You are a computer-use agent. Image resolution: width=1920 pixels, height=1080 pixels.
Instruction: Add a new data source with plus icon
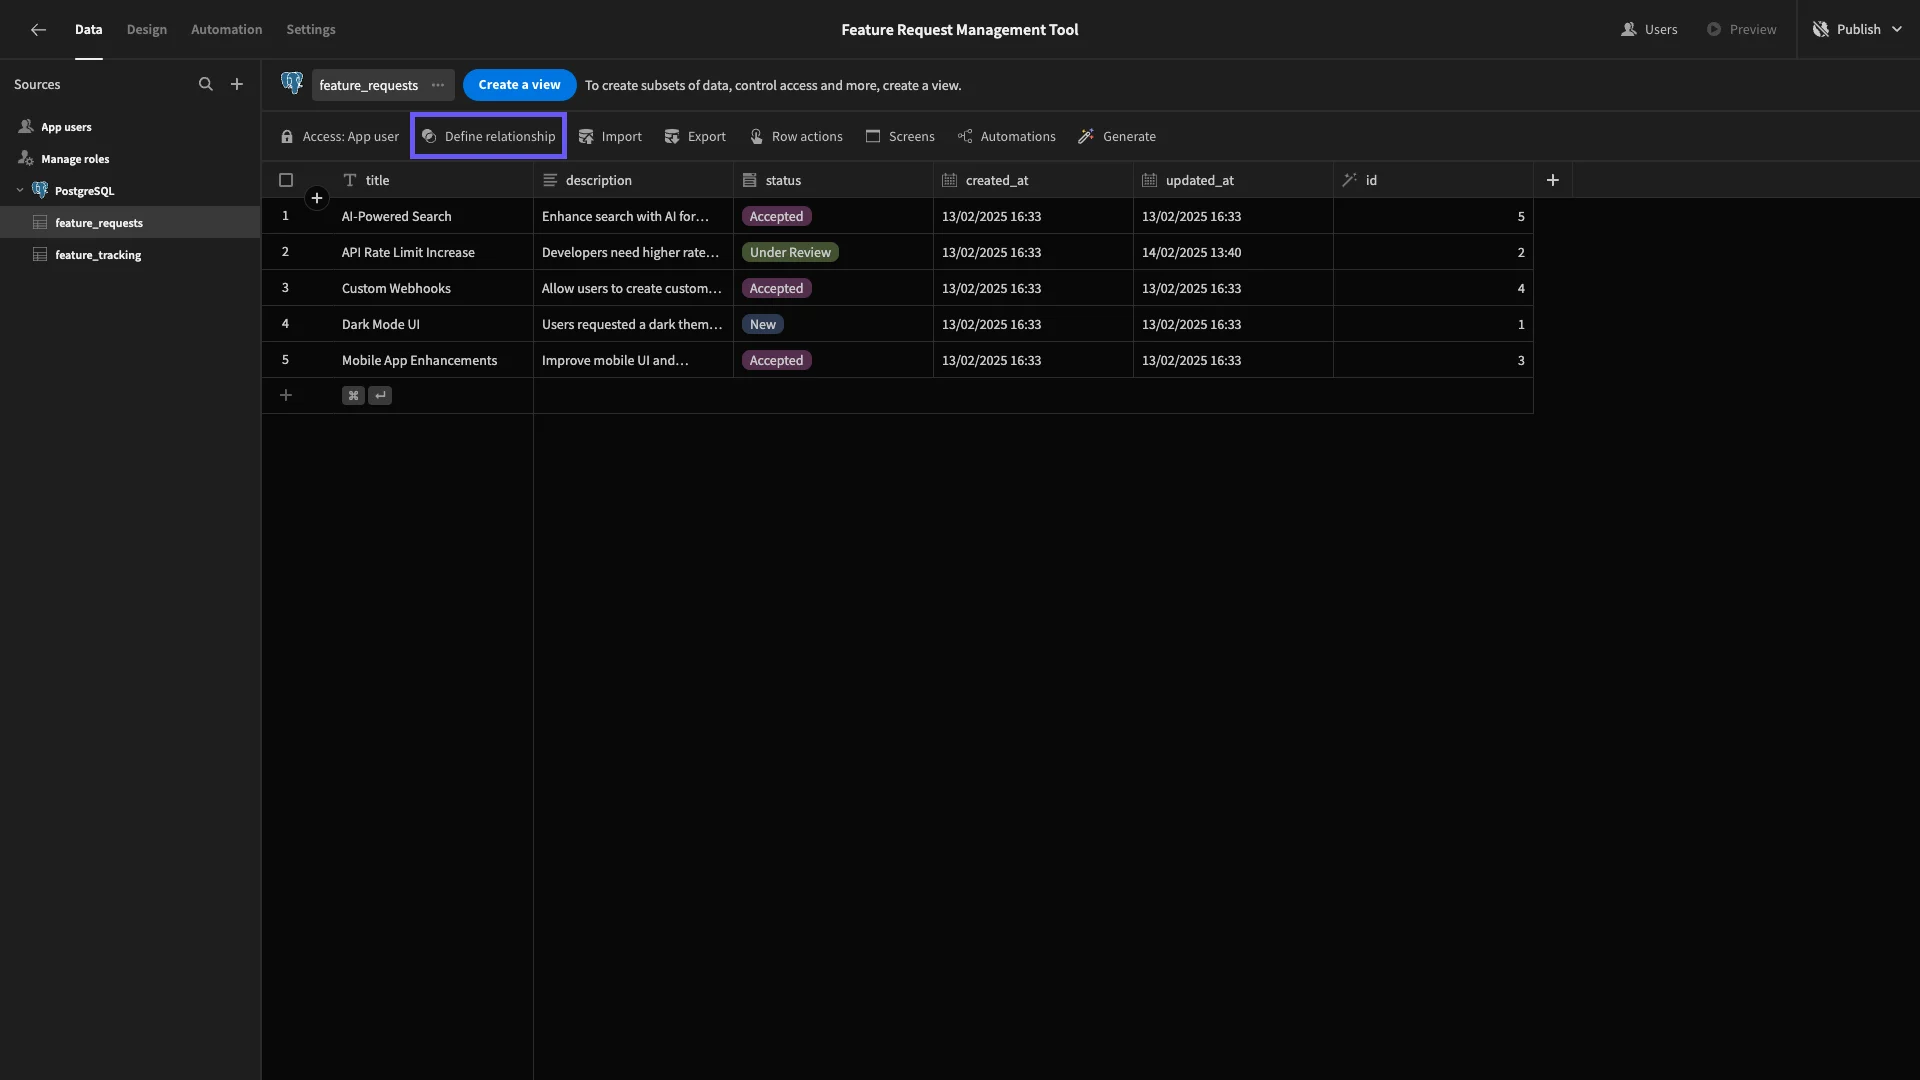[237, 85]
